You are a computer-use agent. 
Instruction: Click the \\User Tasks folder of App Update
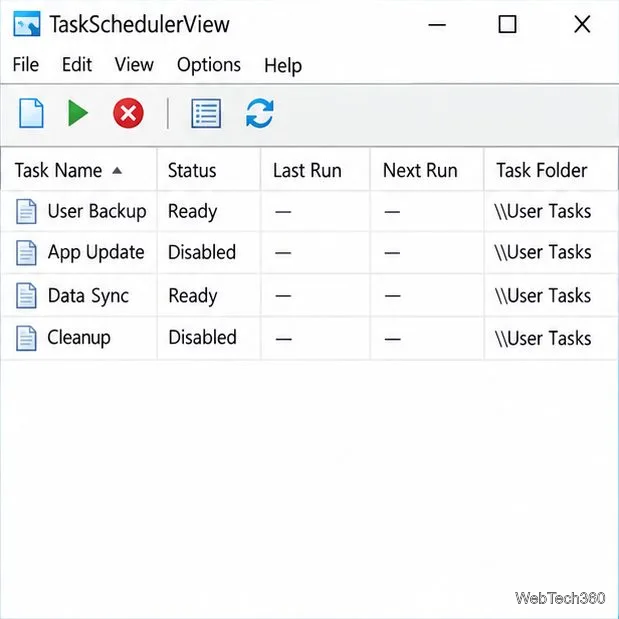click(543, 252)
